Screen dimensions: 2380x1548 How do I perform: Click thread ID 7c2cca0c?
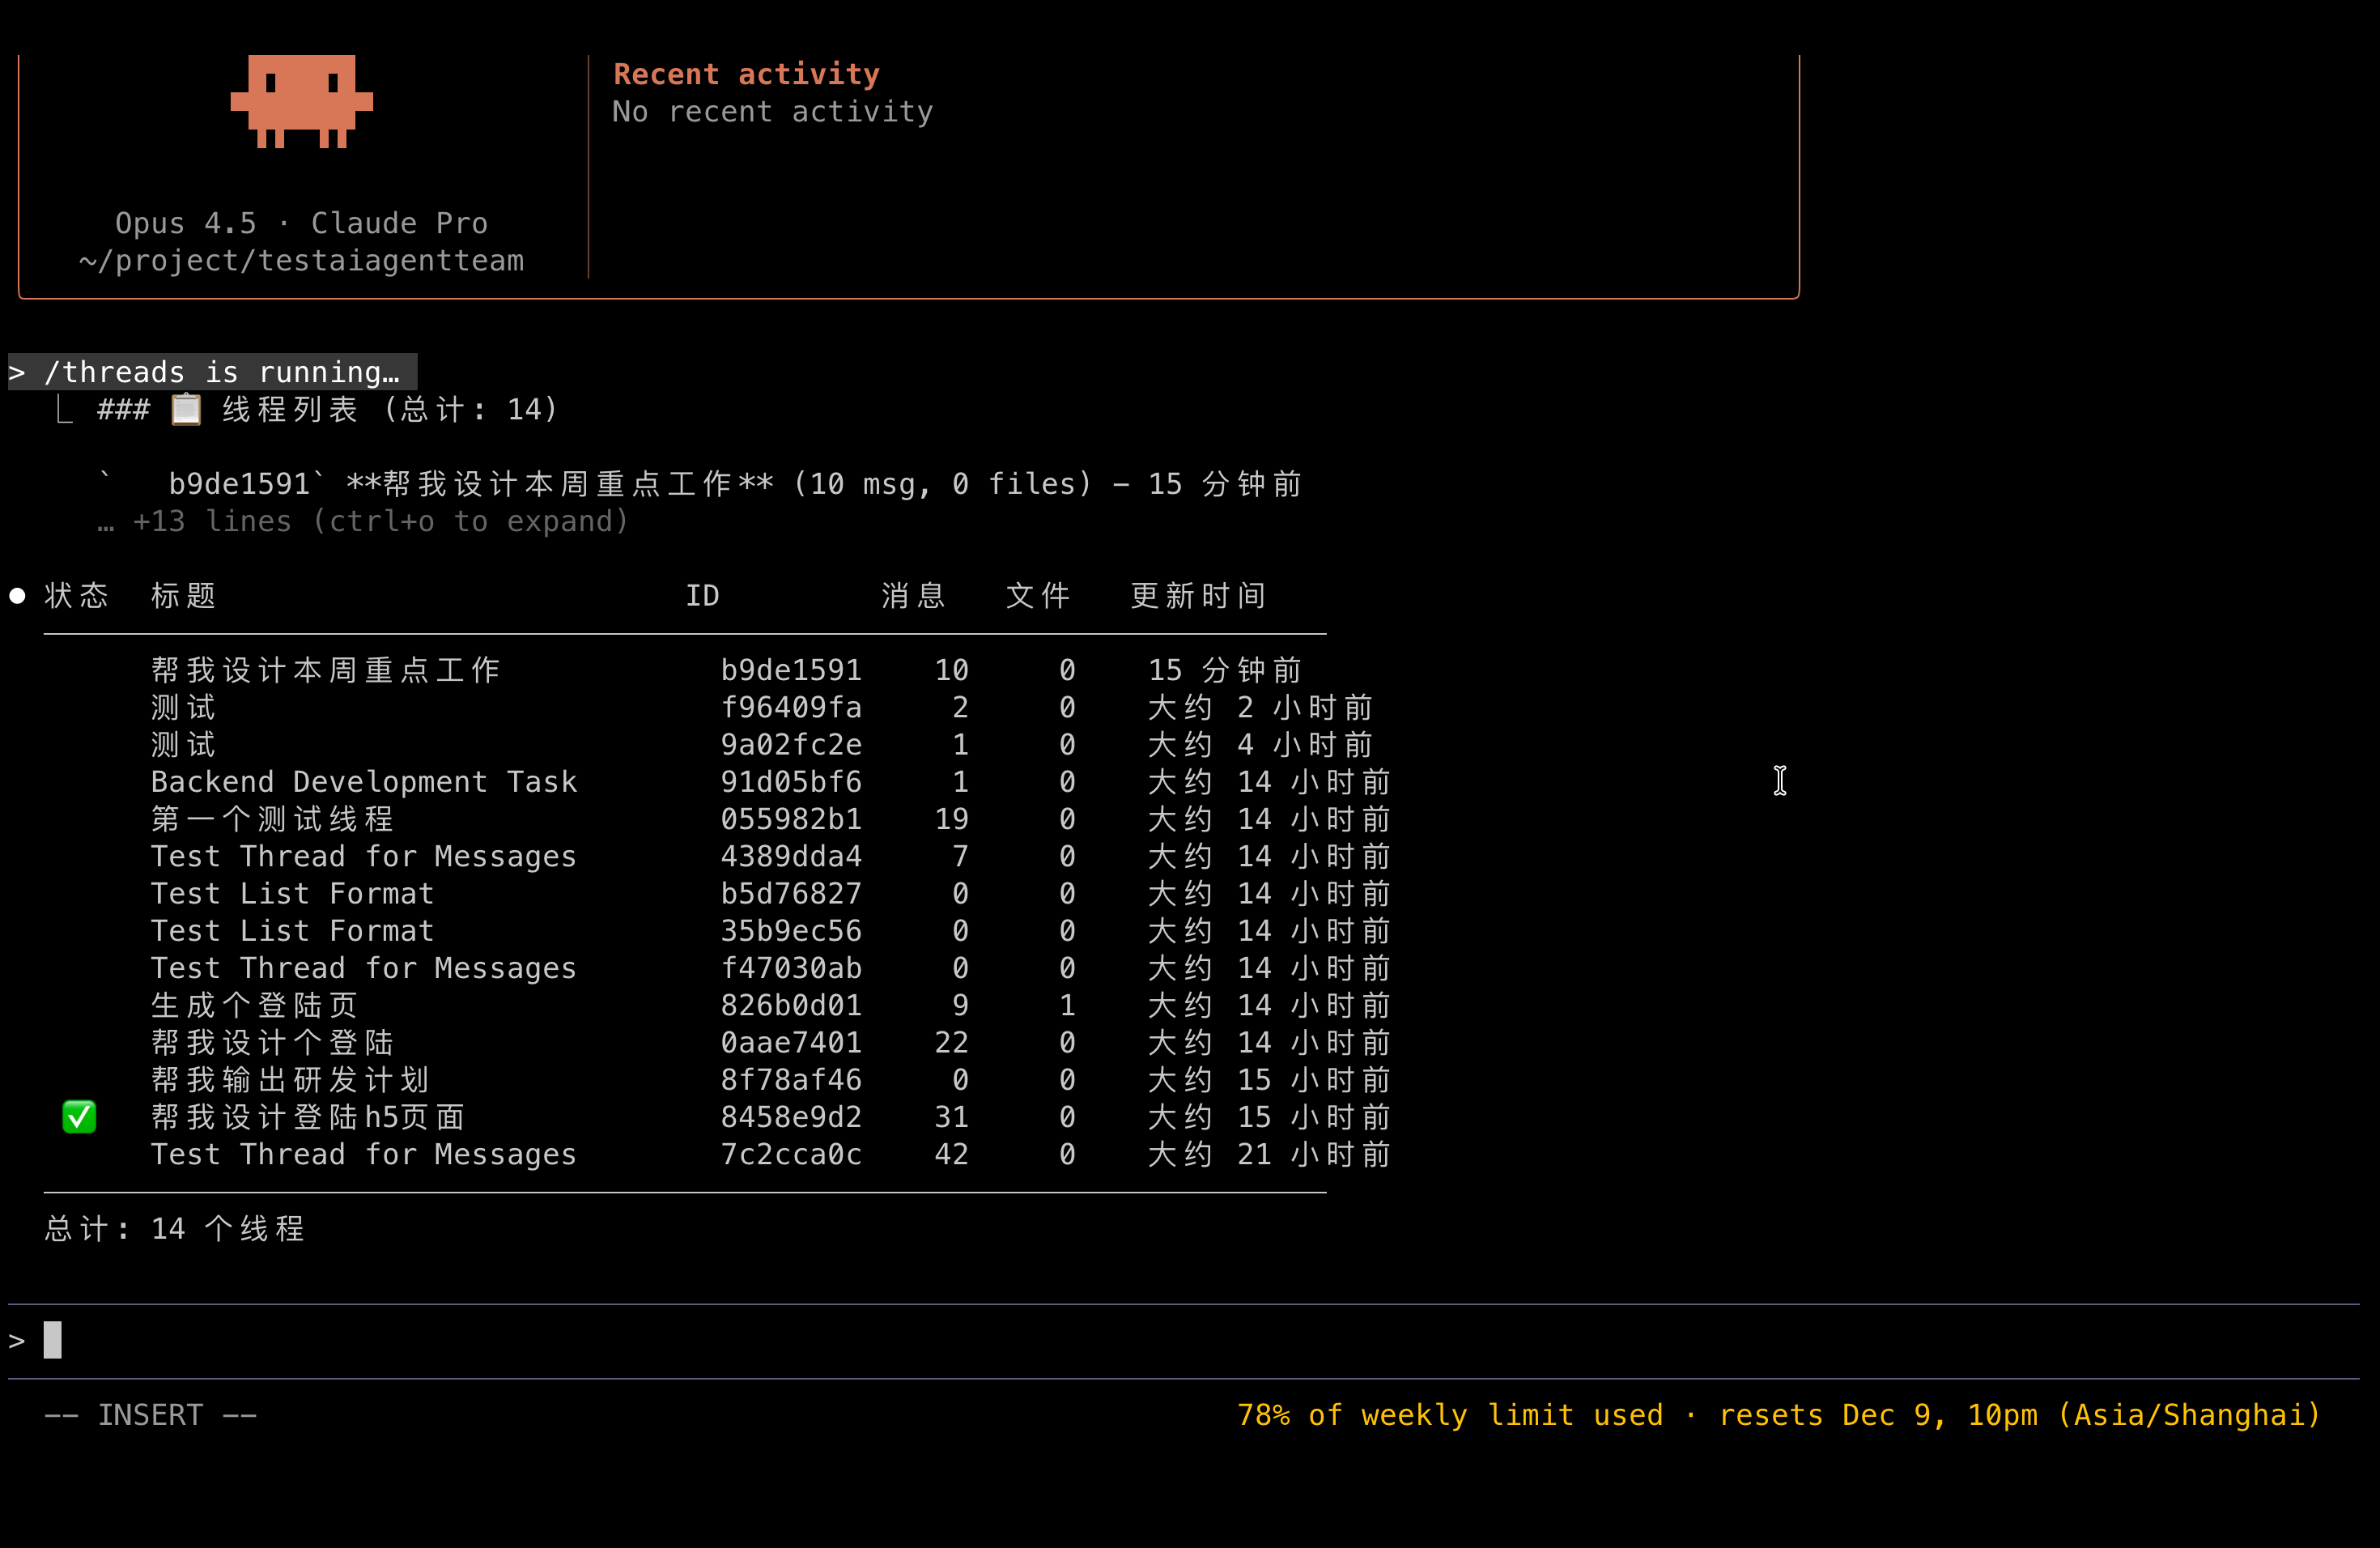(790, 1154)
